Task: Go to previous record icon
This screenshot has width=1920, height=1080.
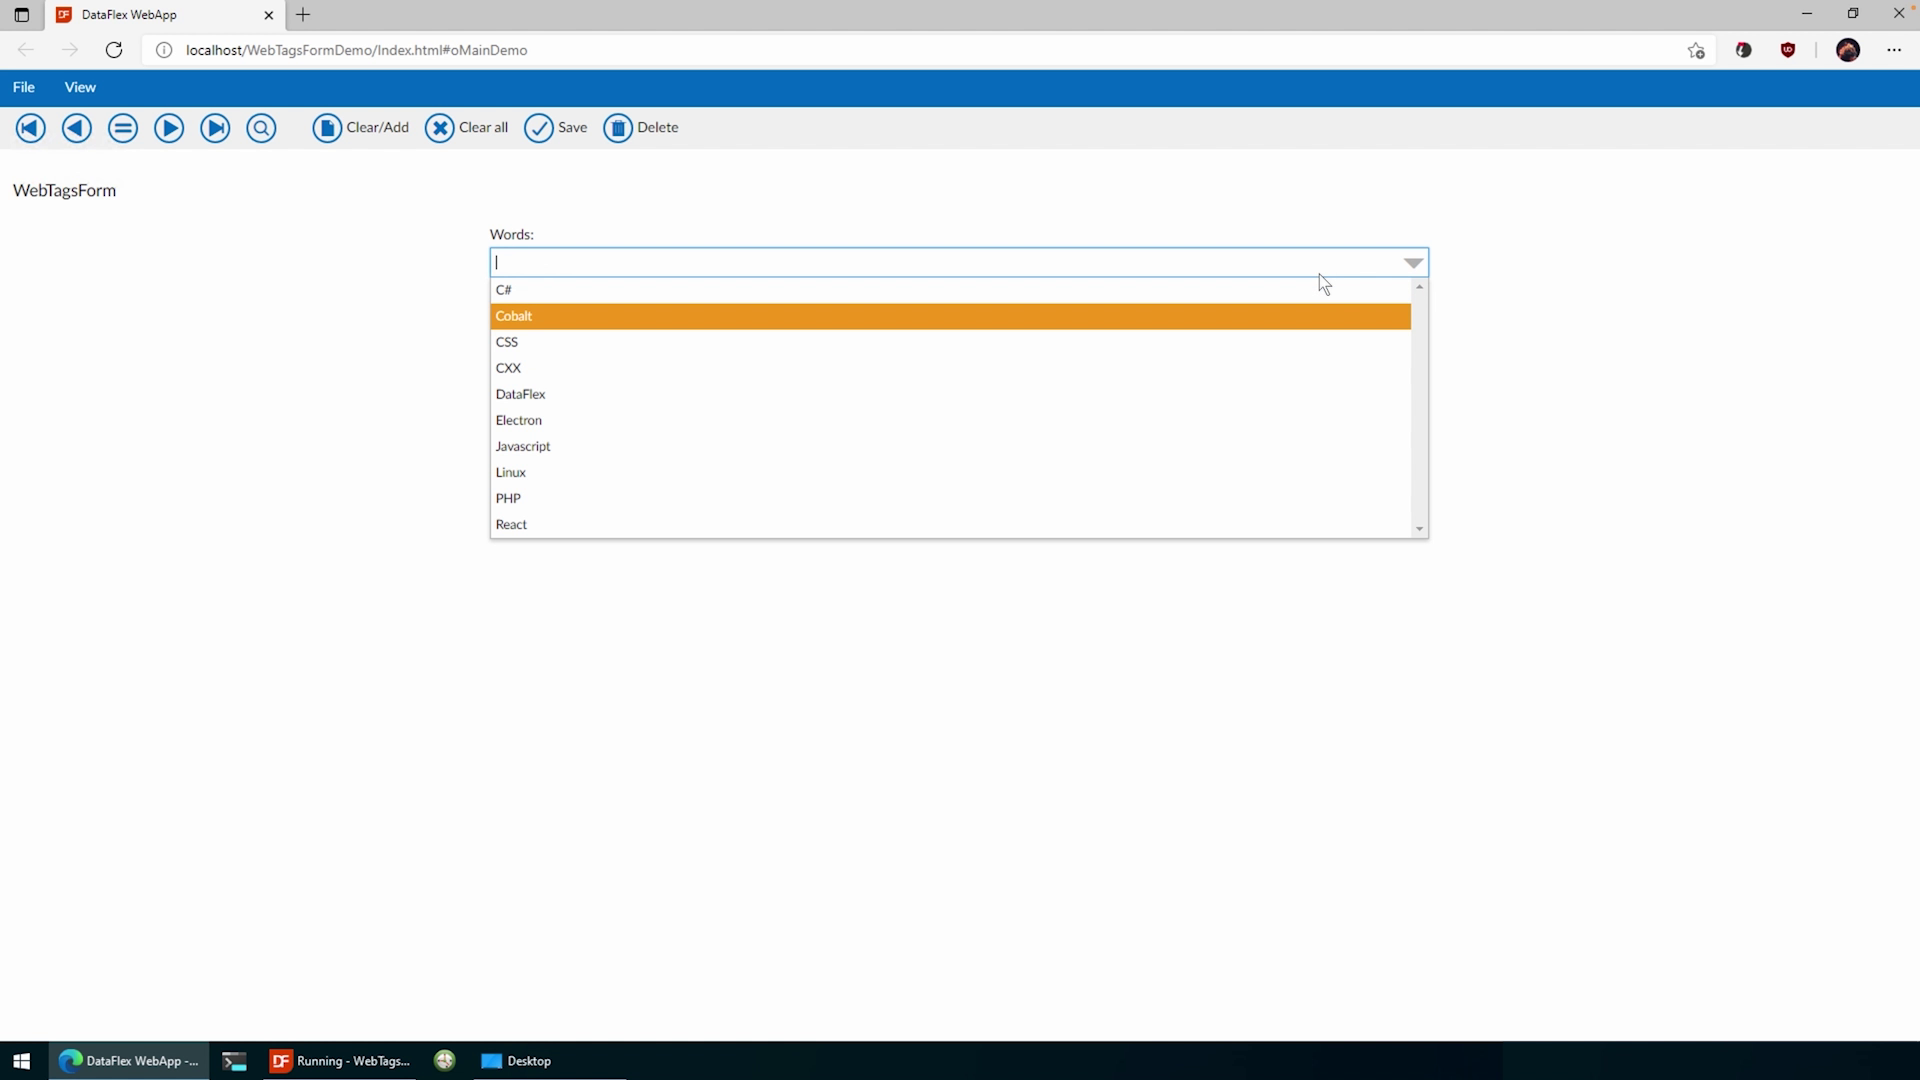Action: 77,128
